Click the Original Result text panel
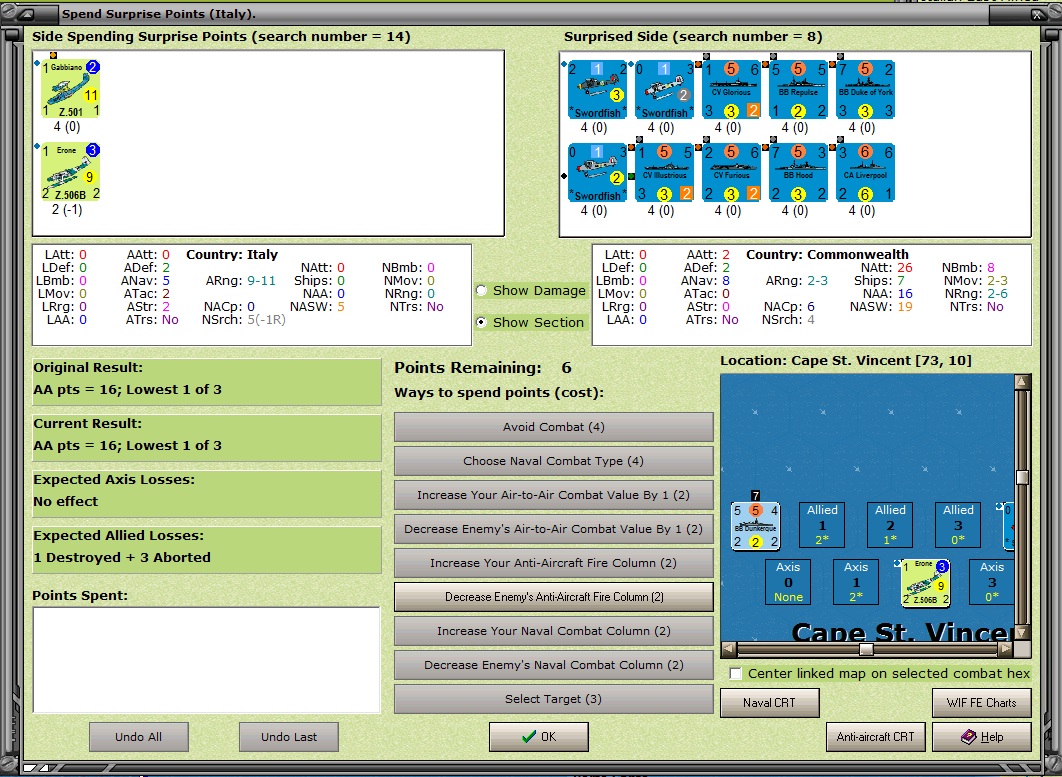The width and height of the screenshot is (1062, 777). [207, 382]
